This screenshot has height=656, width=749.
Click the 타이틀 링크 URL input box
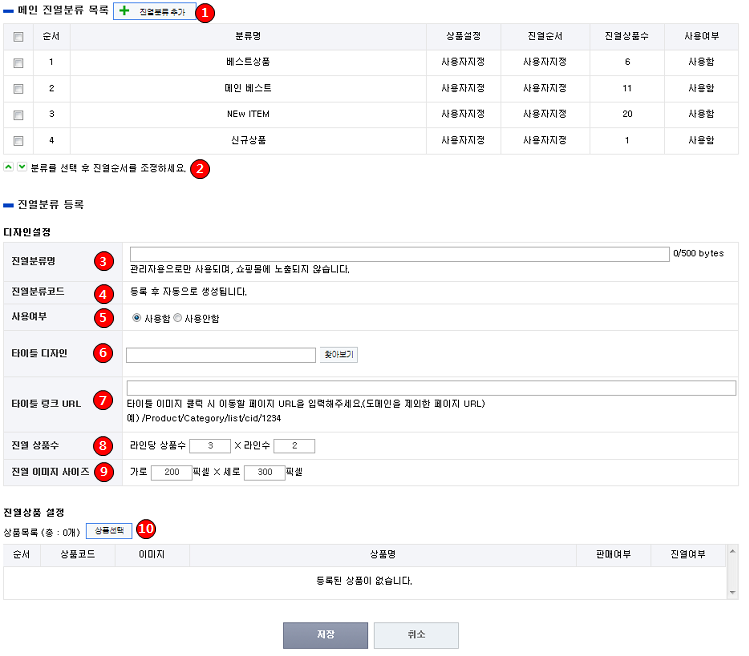pos(431,388)
